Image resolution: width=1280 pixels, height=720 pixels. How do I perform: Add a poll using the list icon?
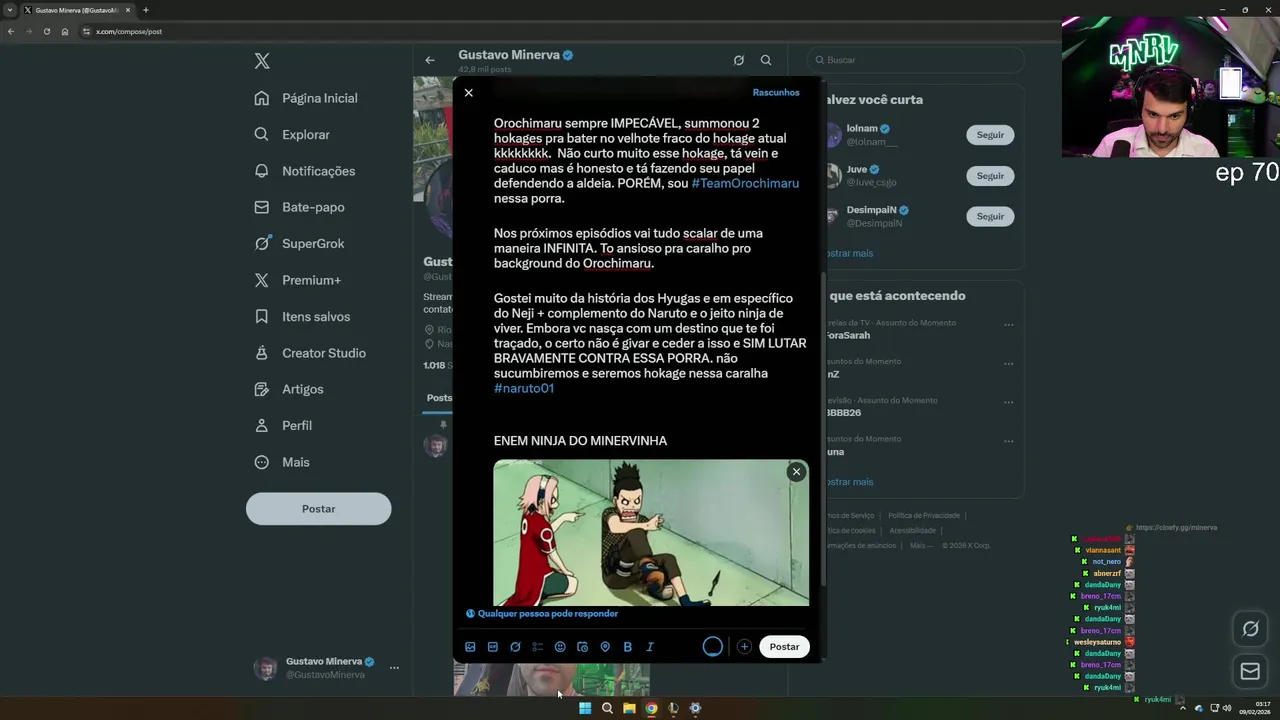coord(538,647)
